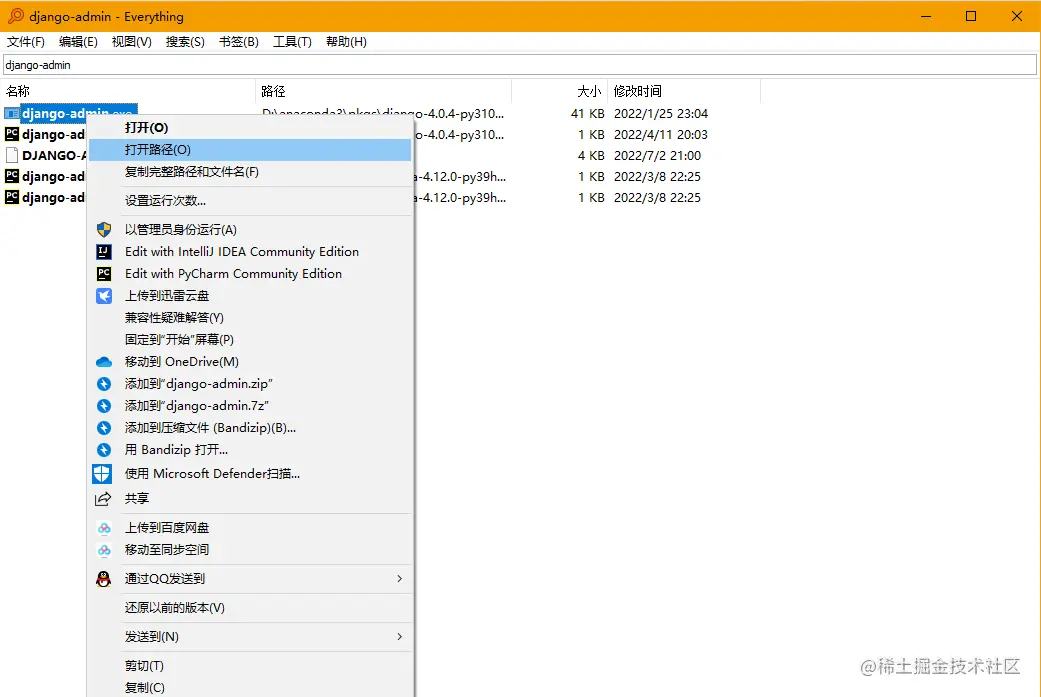Click the Microsoft Defender shield icon

pyautogui.click(x=102, y=474)
